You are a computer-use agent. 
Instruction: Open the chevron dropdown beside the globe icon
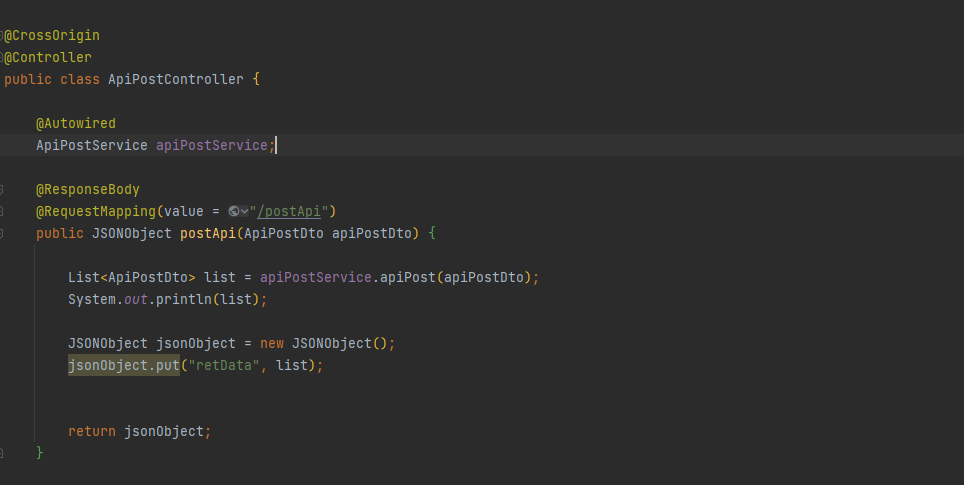click(244, 211)
